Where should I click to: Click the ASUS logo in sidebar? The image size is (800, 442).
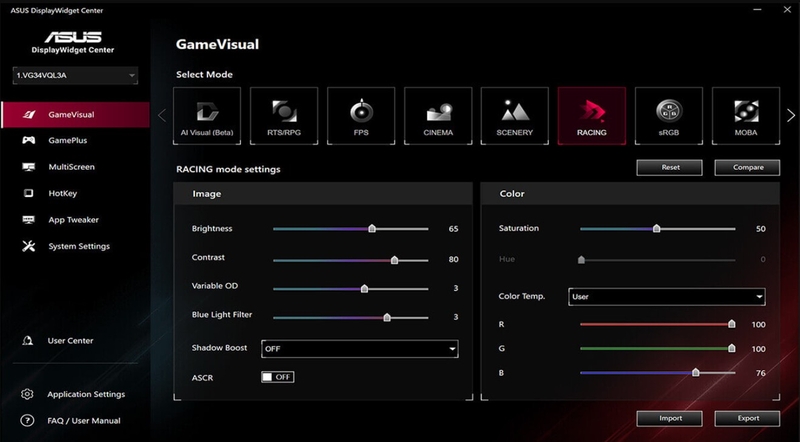point(73,37)
